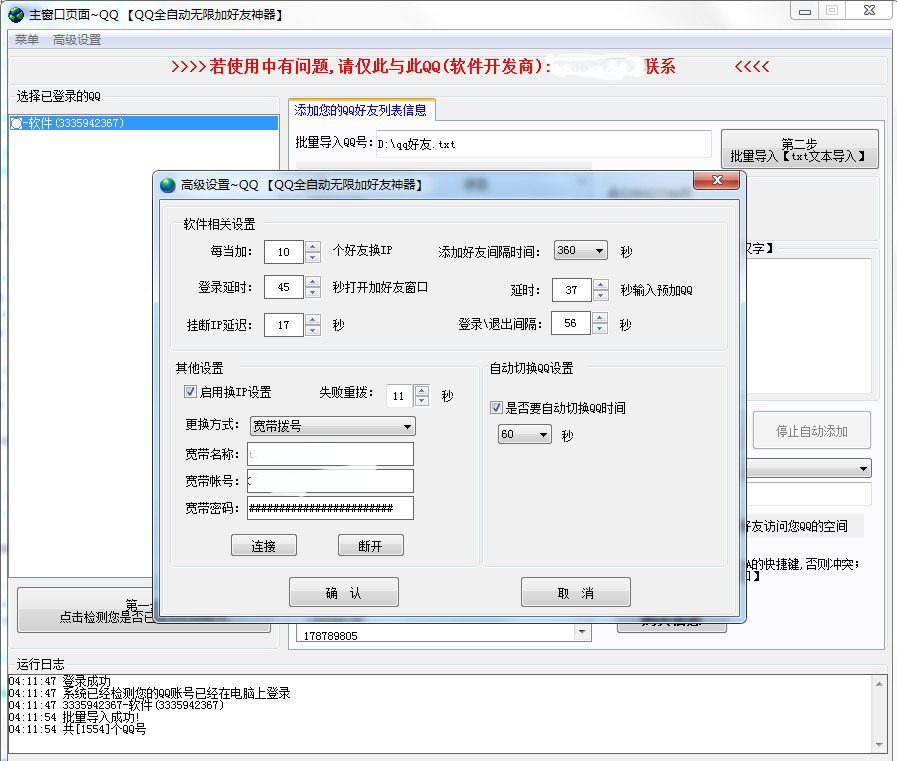The width and height of the screenshot is (897, 761).
Task: Click the 每当加 number field showing 10
Action: coord(284,252)
